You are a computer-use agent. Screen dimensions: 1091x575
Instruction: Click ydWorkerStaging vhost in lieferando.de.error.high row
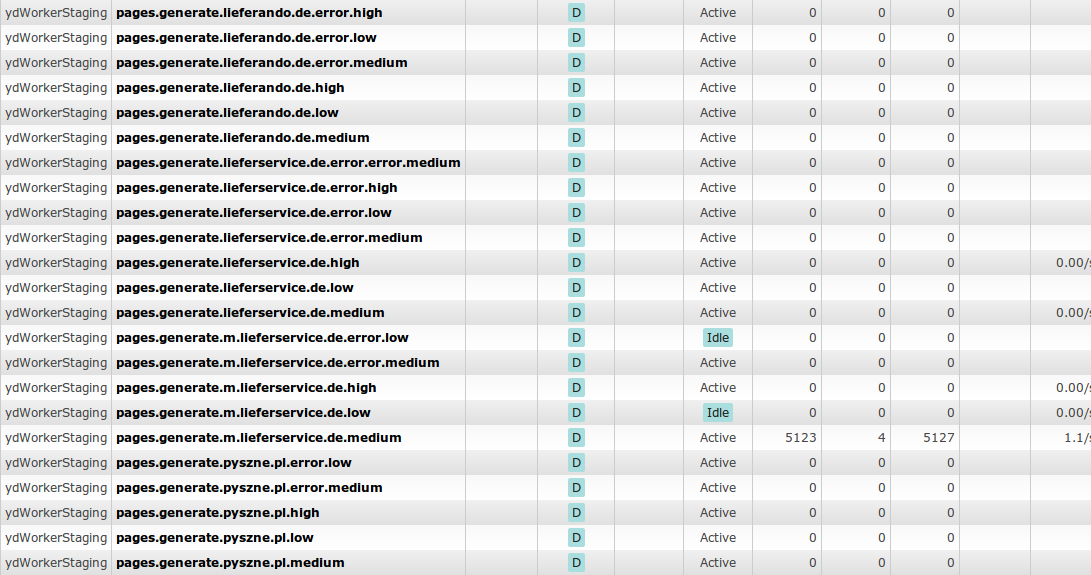tap(56, 13)
